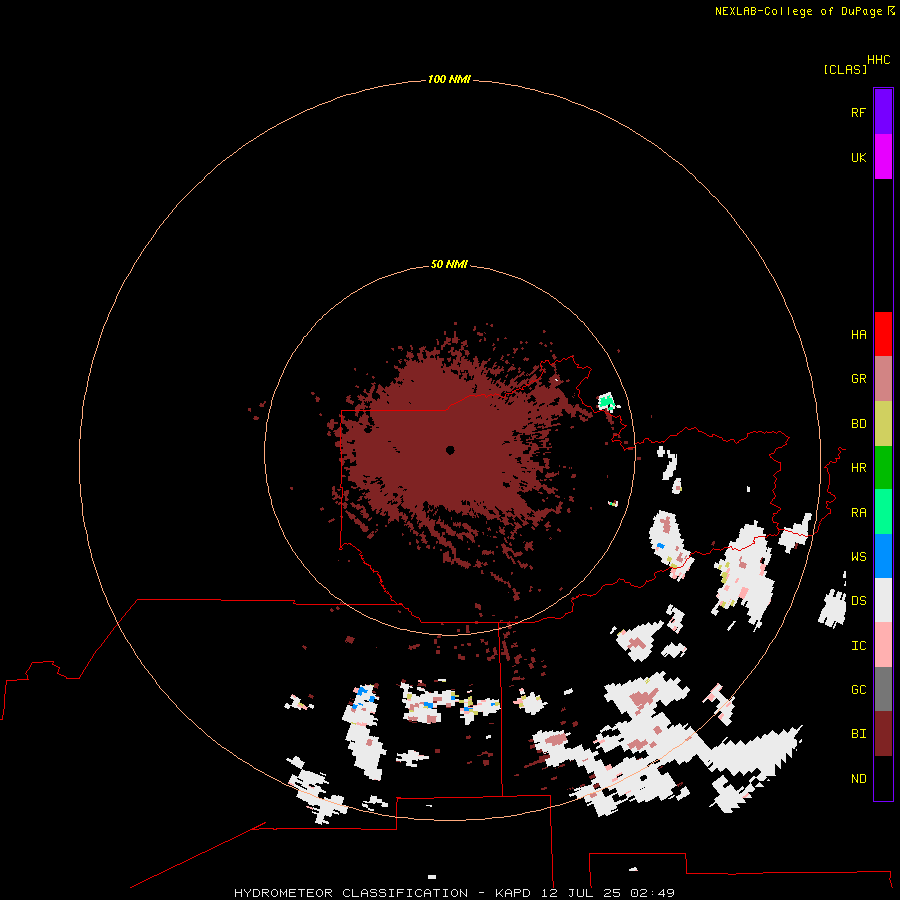Click the ND legend label
The height and width of the screenshot is (900, 900).
coord(858,779)
